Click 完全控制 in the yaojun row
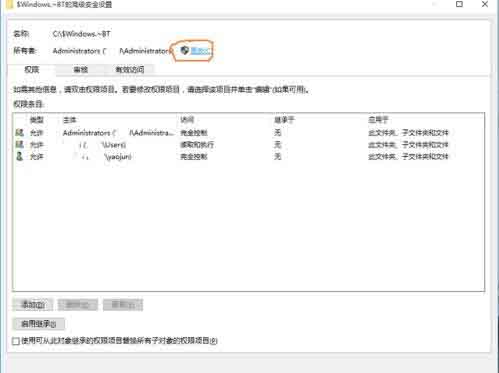Viewport: 499px width, 373px height. 194,157
